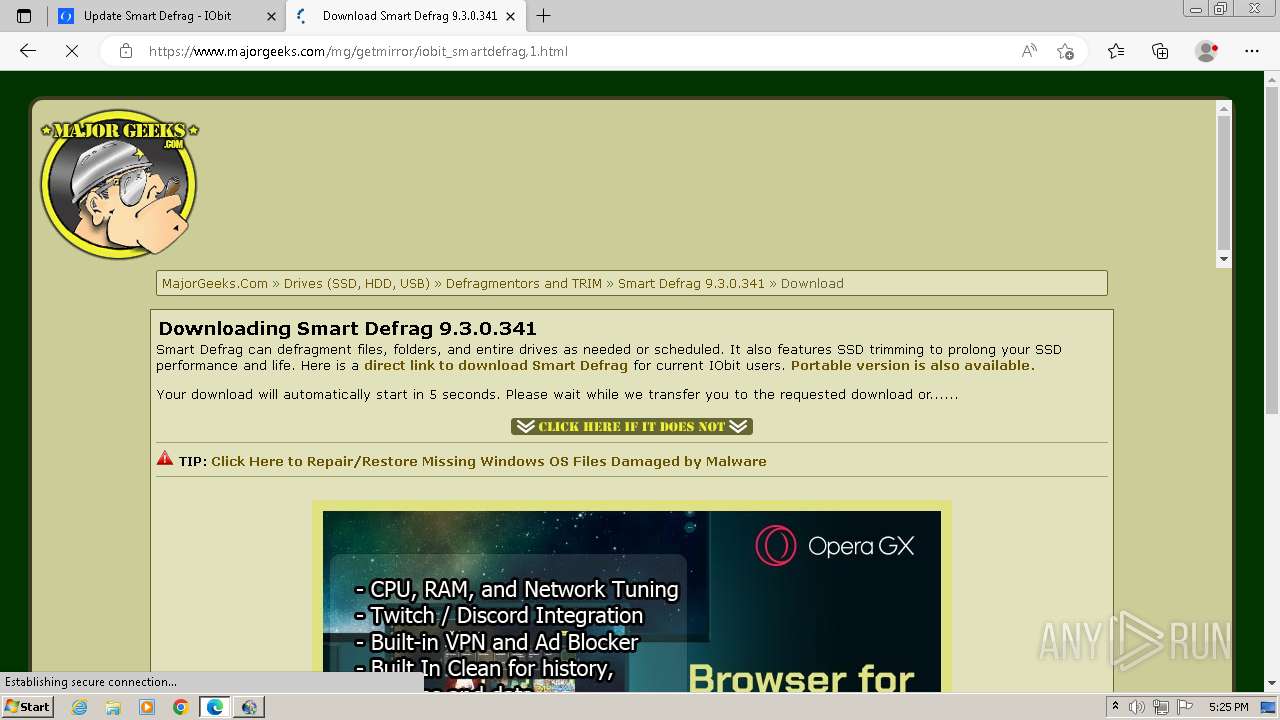Open File Explorer from taskbar
1280x720 pixels.
[x=113, y=707]
